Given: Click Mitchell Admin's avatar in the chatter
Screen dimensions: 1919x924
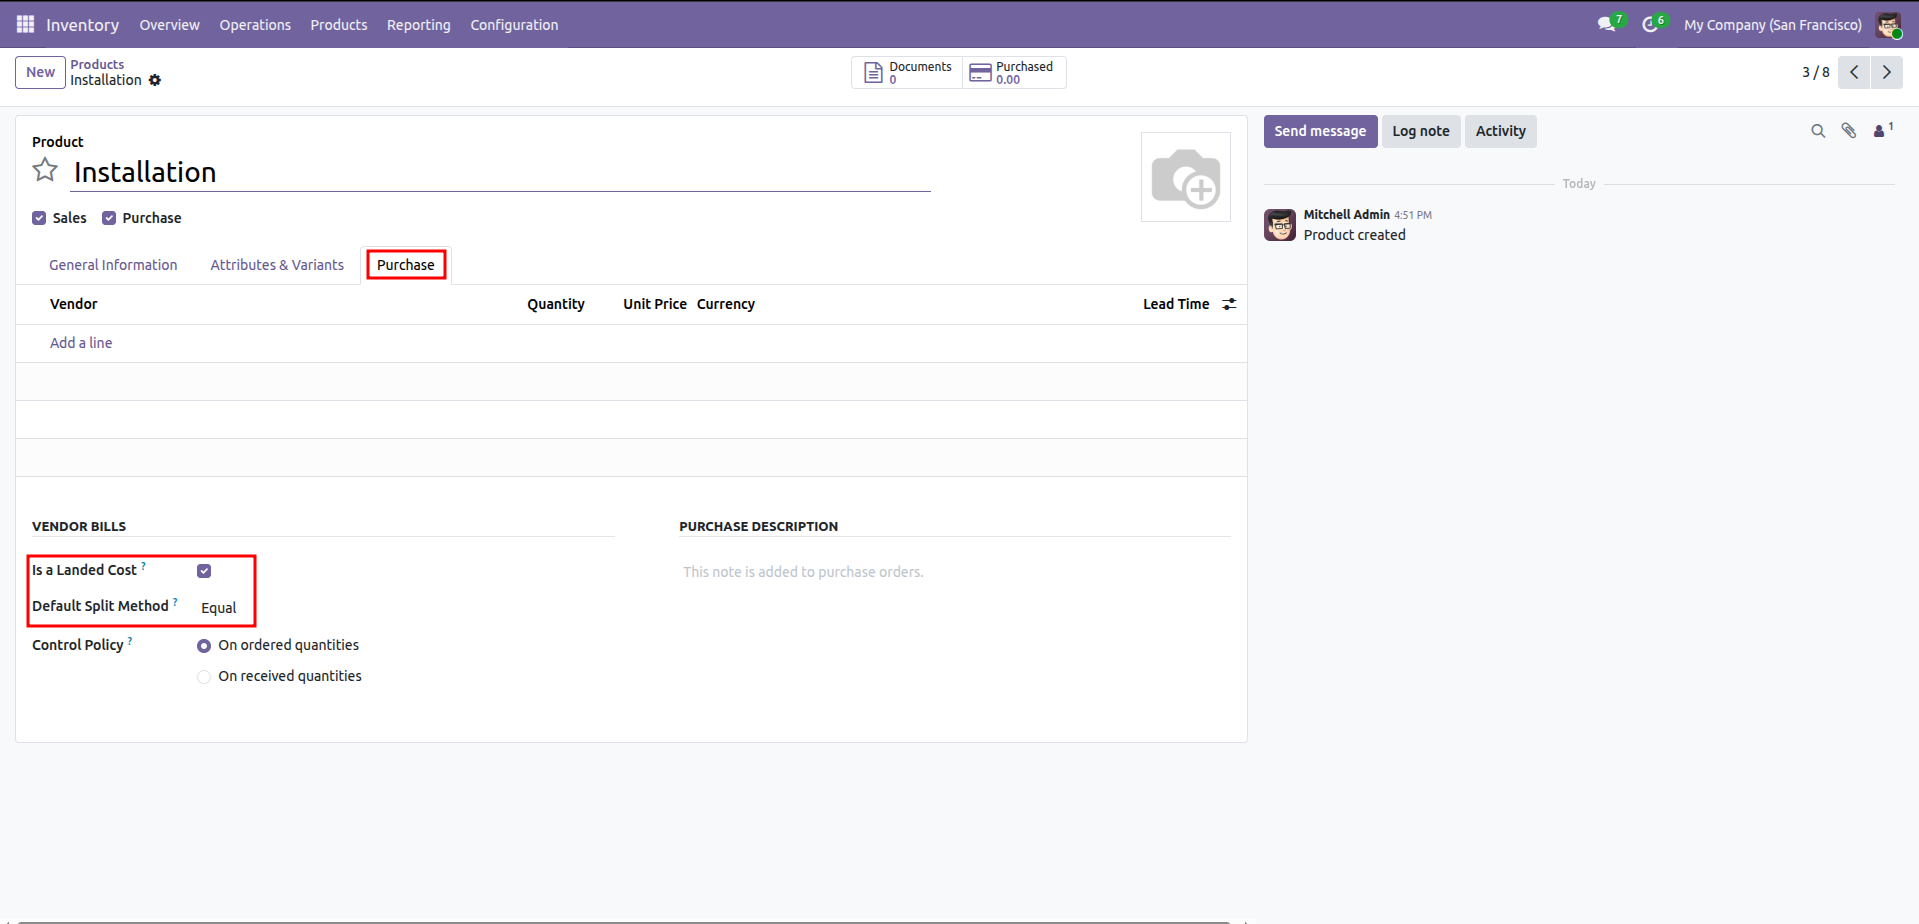Looking at the screenshot, I should point(1280,225).
